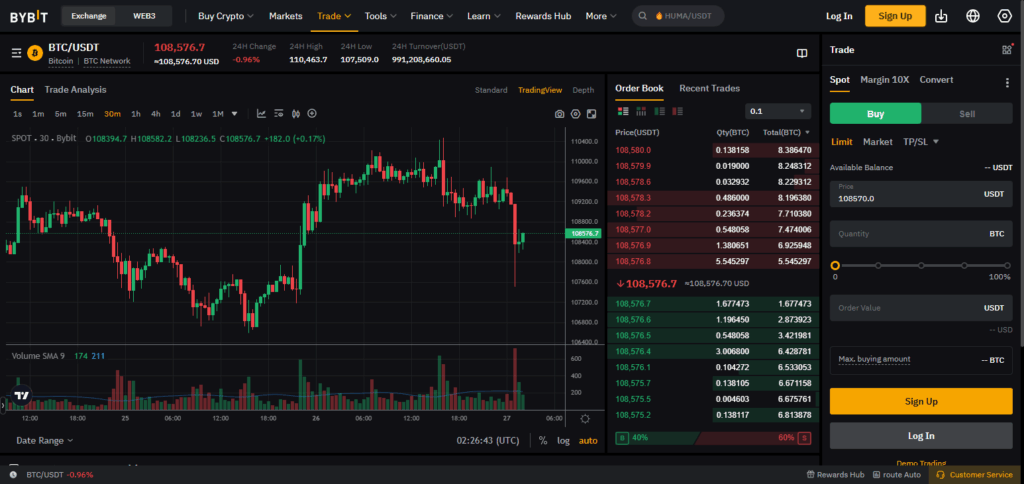Open order book 0.1 precision dropdown
Viewport: 1024px width, 484px height.
778,111
